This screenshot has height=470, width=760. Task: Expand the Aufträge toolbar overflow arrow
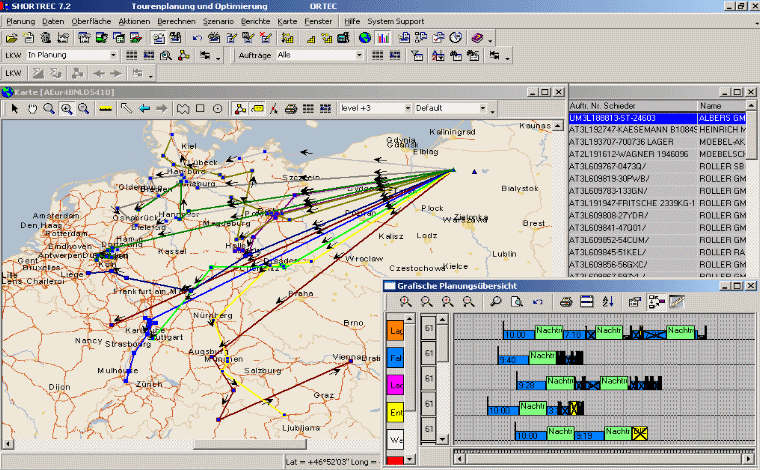pos(507,59)
